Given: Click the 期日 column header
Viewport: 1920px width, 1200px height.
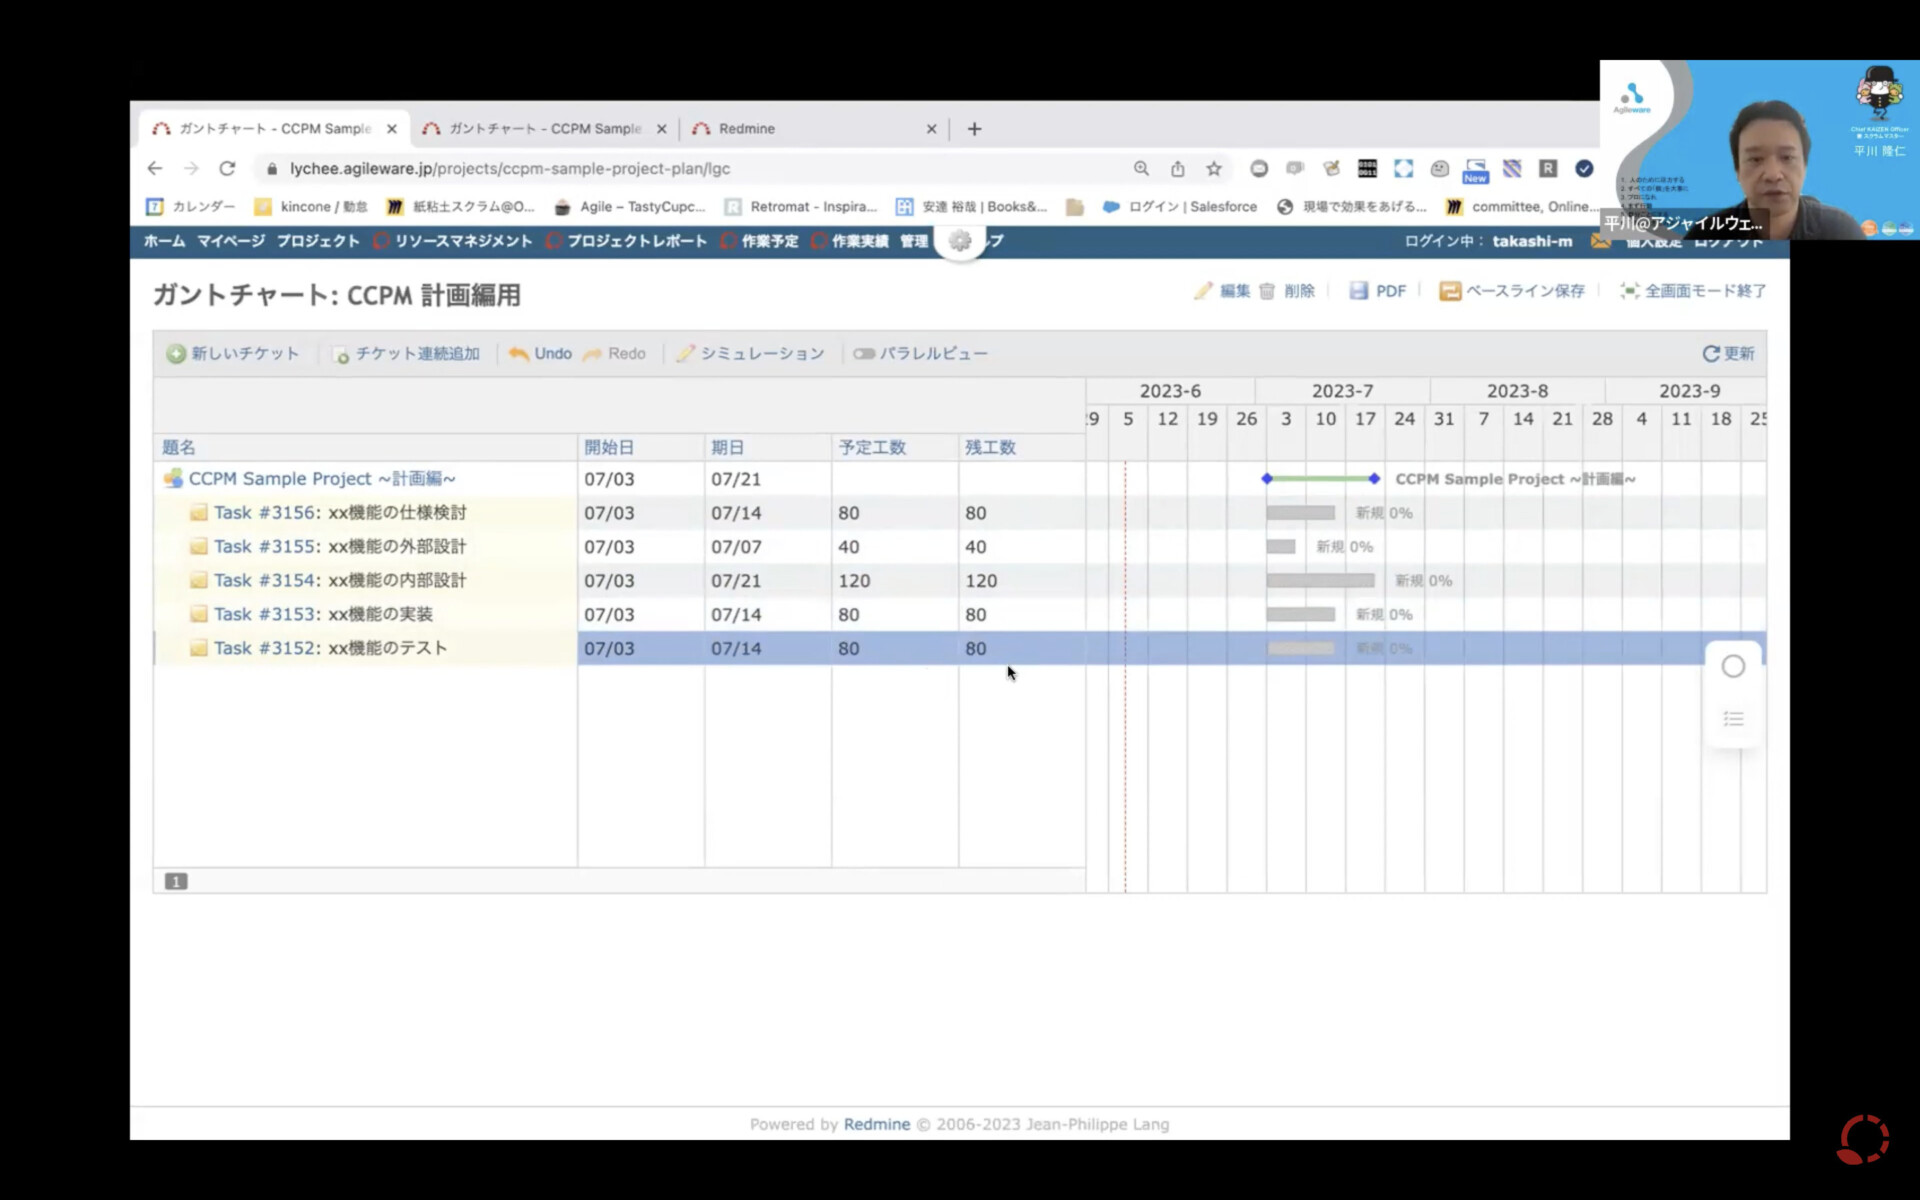Looking at the screenshot, I should (727, 447).
